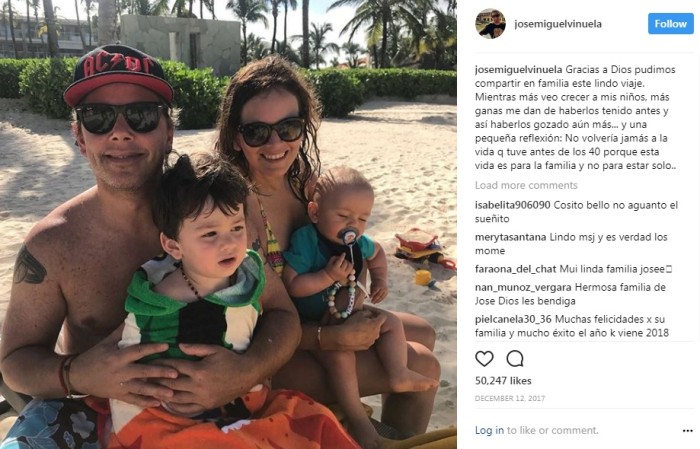The width and height of the screenshot is (700, 449).
Task: Open commenter pielcanela30_36 profile
Action: 513,319
